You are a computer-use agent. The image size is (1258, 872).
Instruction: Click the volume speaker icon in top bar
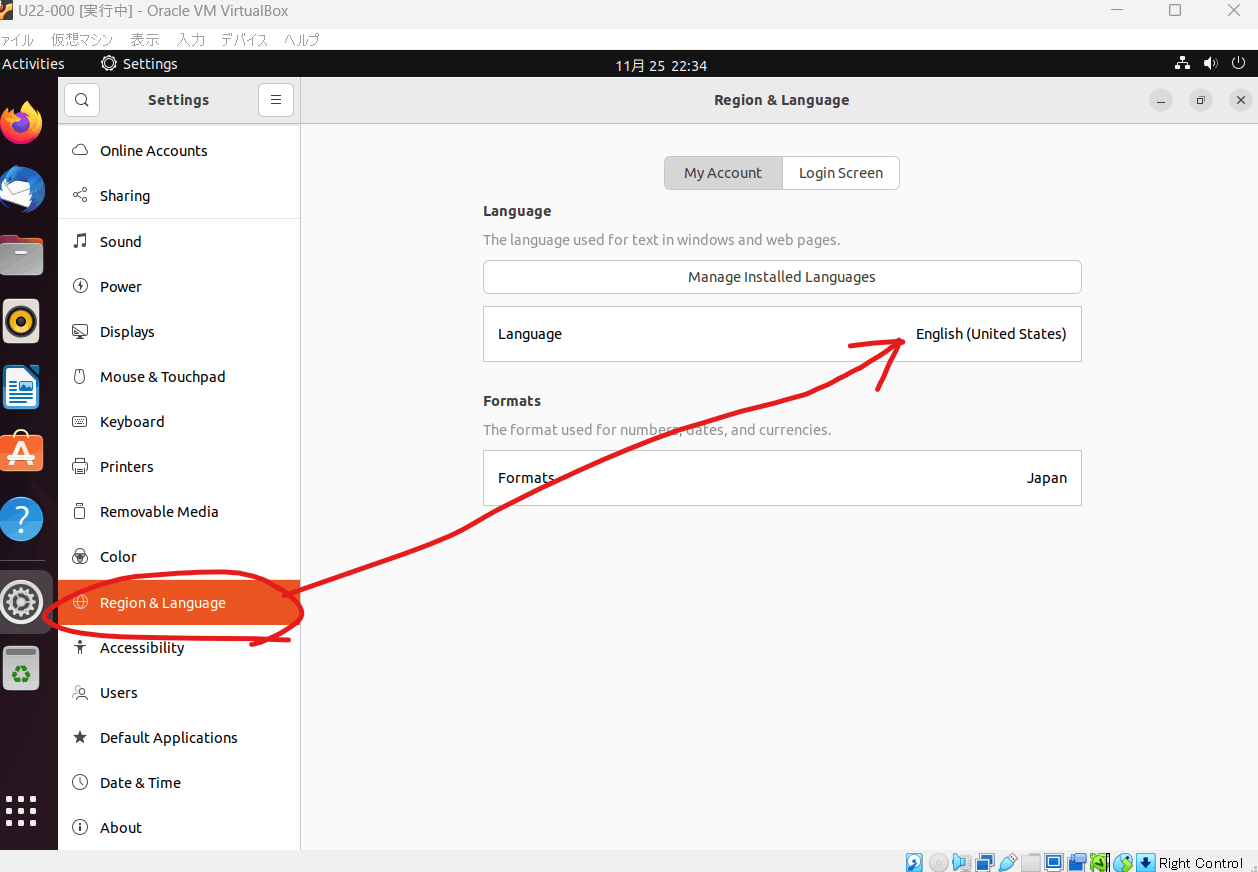coord(1211,63)
